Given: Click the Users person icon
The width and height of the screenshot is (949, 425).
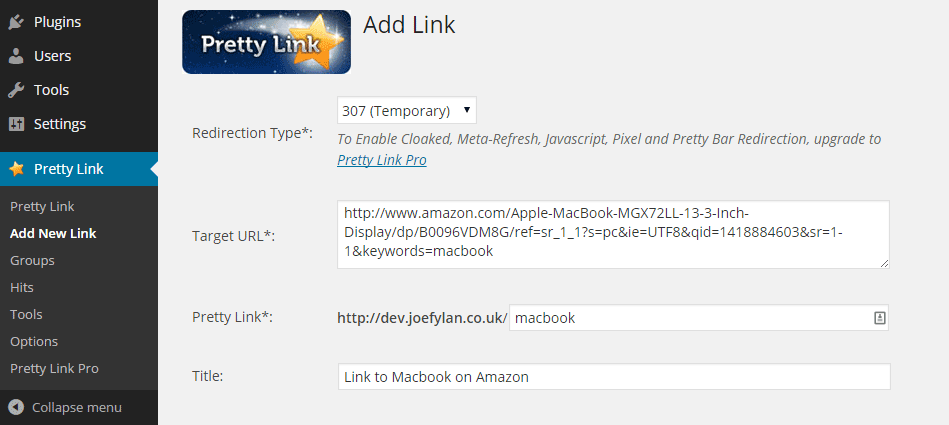Looking at the screenshot, I should coord(16,56).
